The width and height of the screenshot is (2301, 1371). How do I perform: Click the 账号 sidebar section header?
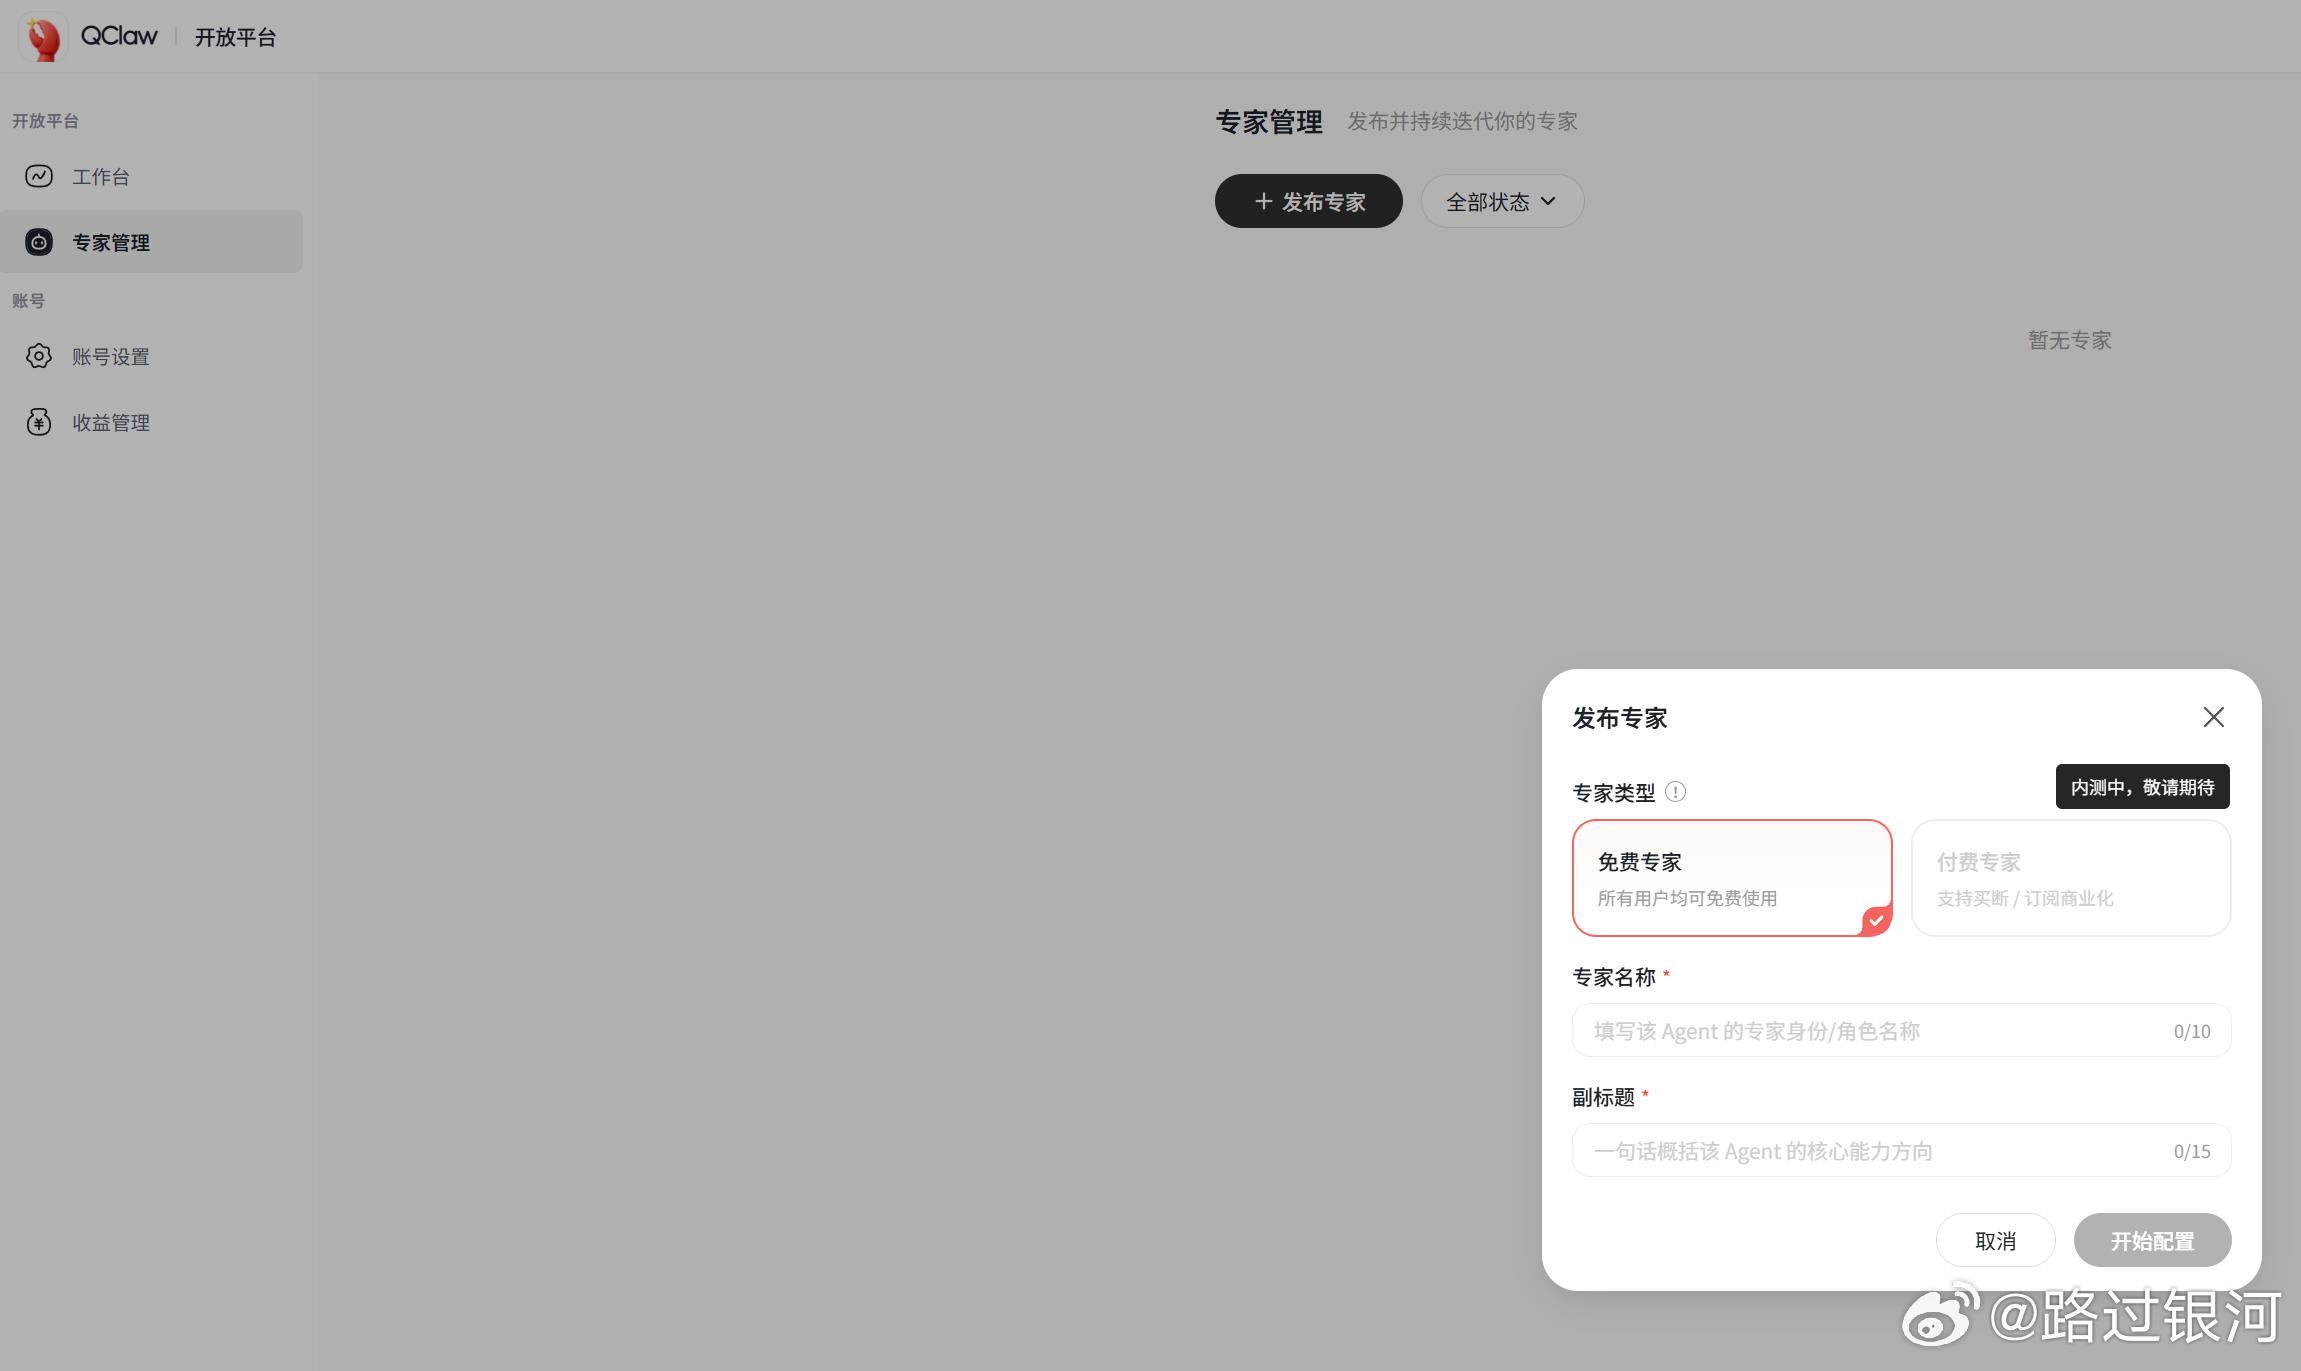tap(28, 300)
